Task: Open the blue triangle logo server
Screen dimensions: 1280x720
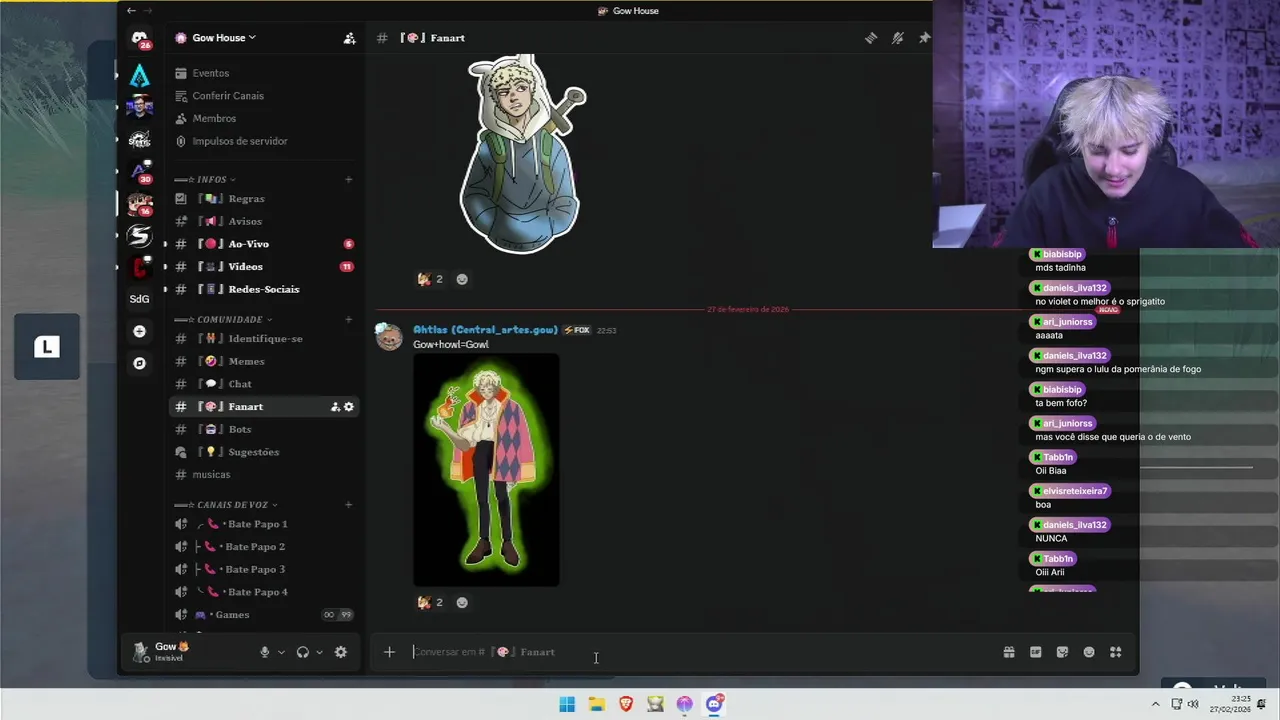Action: pos(139,76)
